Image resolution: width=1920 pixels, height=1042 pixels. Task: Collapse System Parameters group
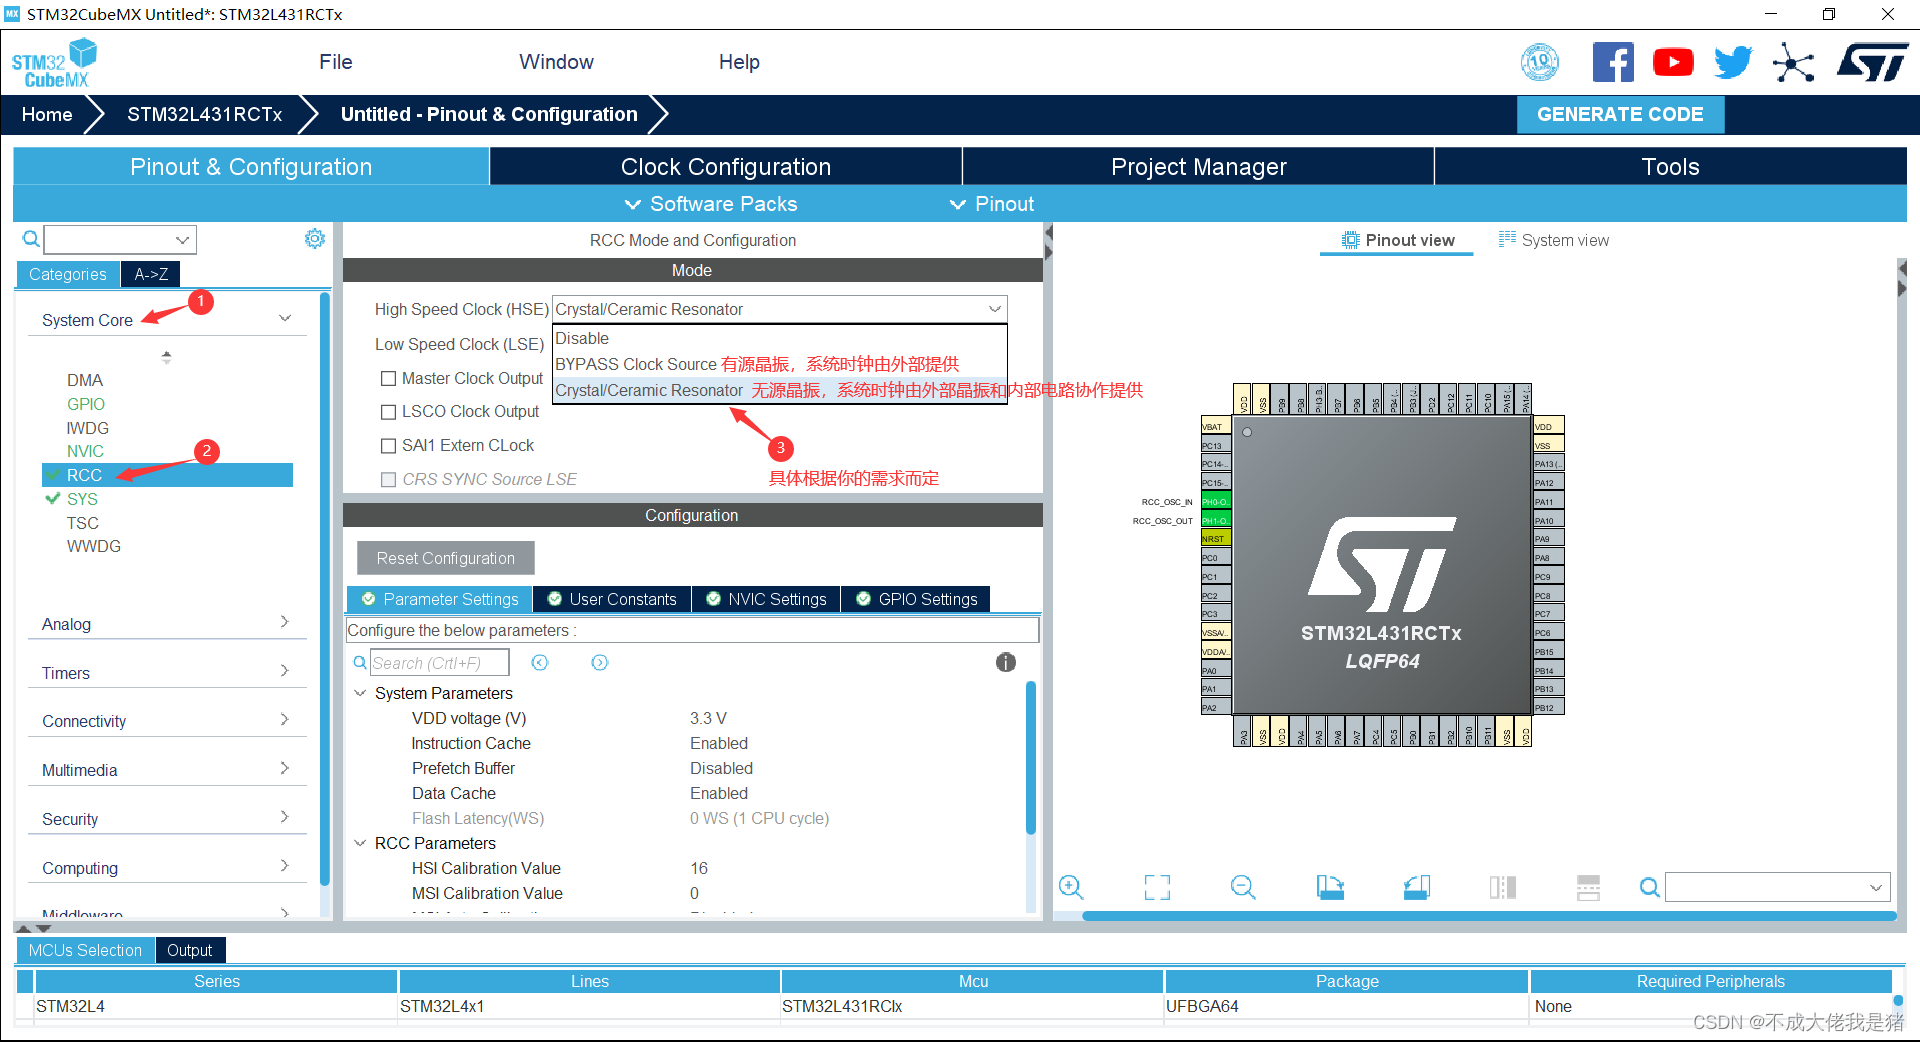360,693
